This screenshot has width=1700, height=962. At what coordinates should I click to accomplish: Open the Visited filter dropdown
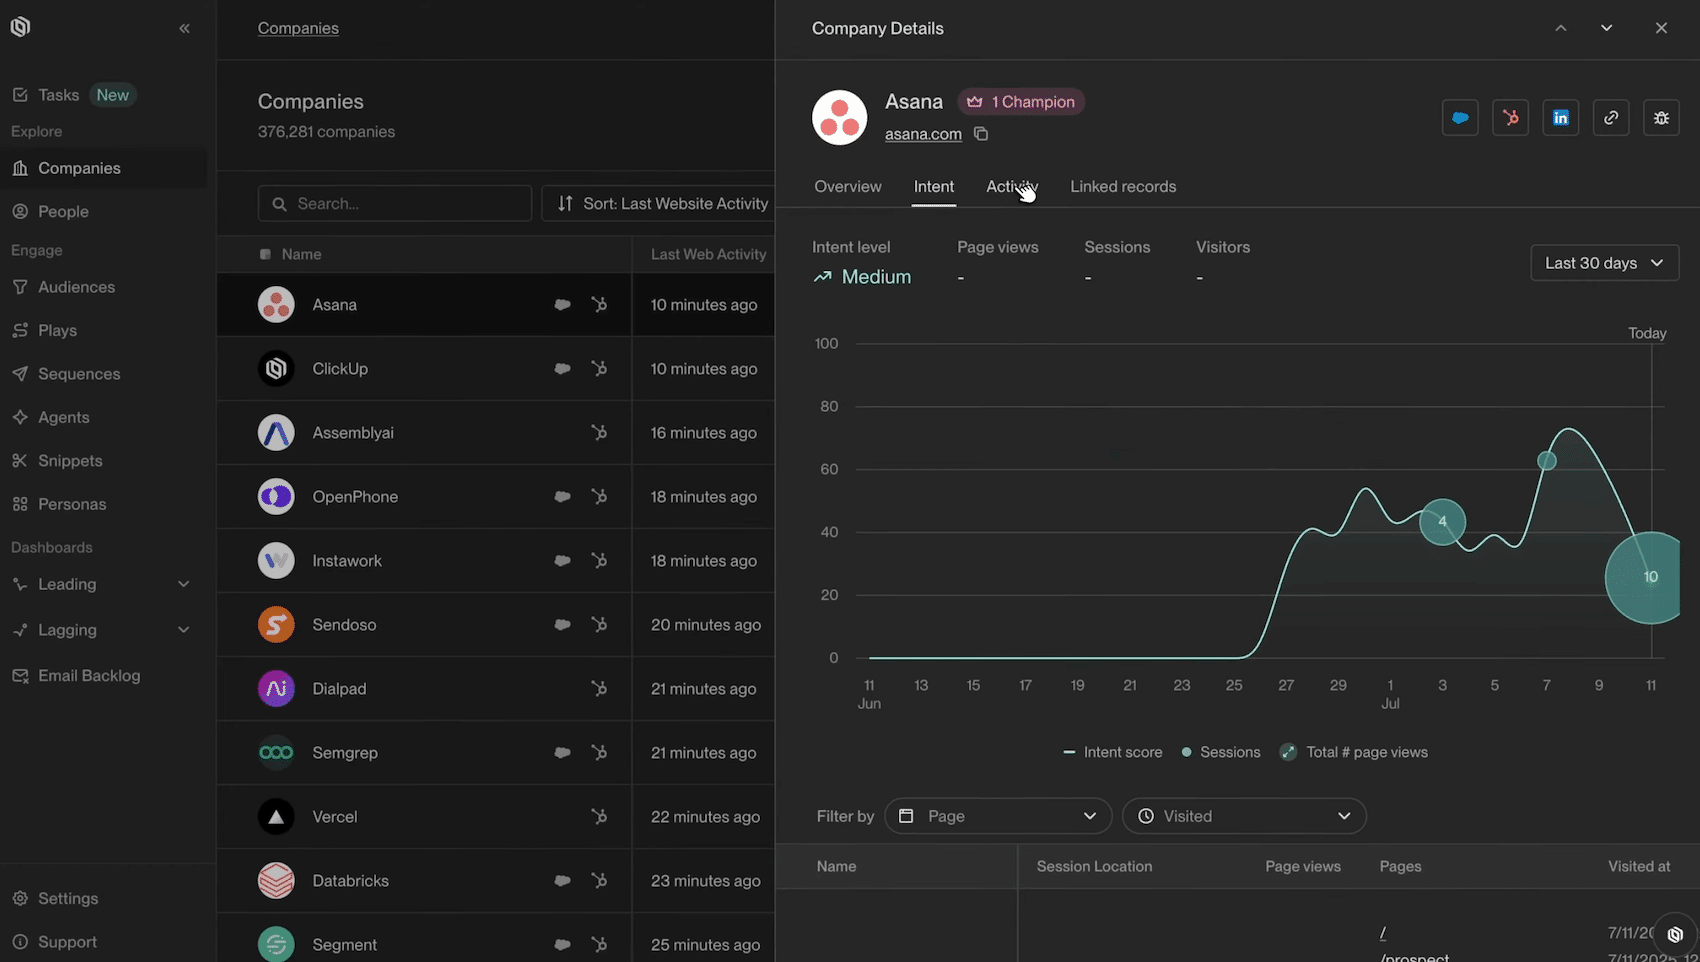1244,816
